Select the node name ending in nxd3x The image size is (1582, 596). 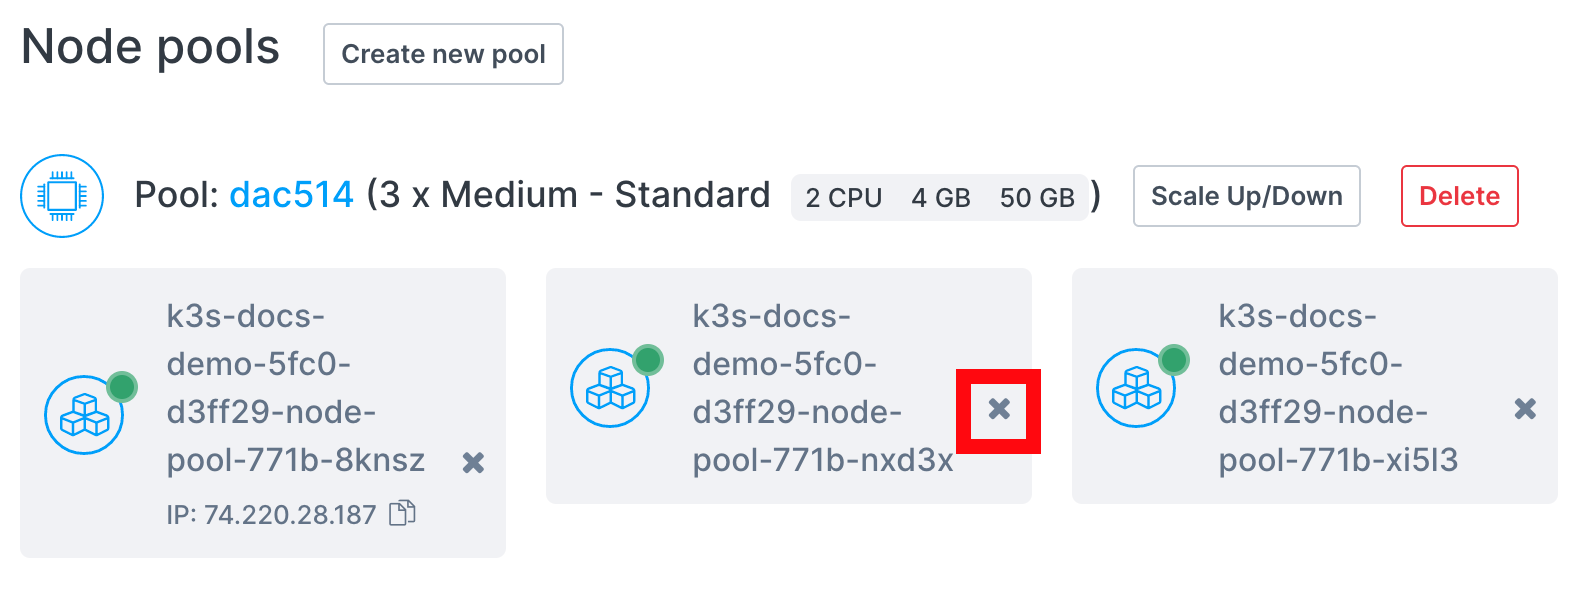point(821,388)
